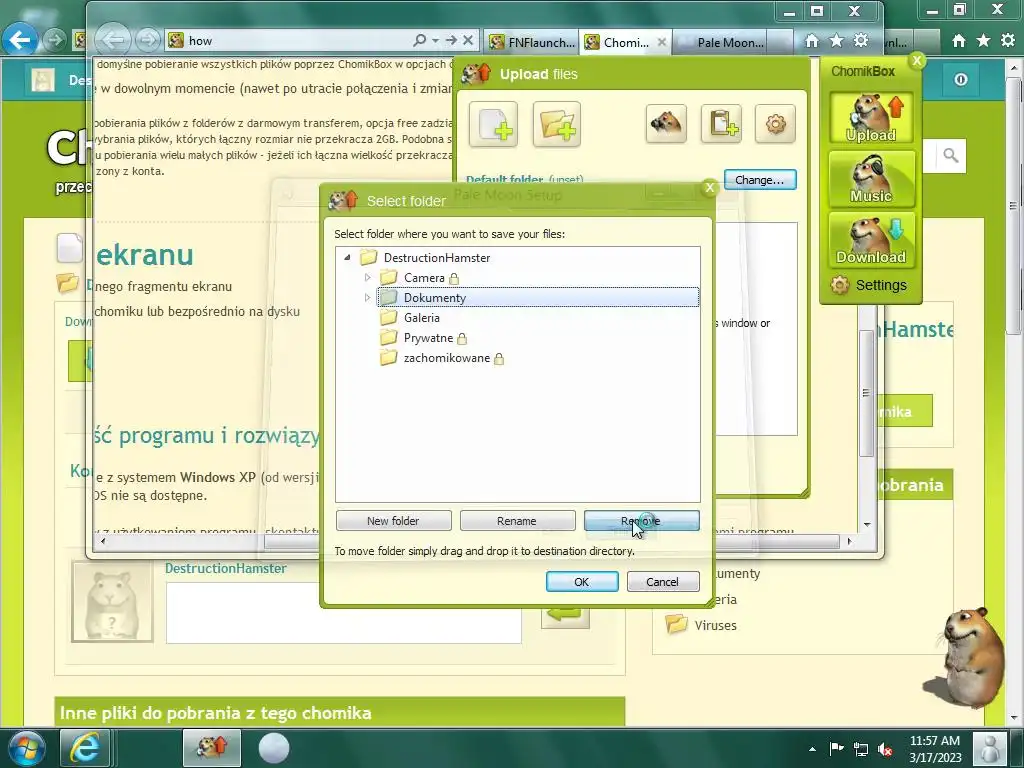Cancel the Select folder dialog
1024x768 pixels.
point(663,582)
